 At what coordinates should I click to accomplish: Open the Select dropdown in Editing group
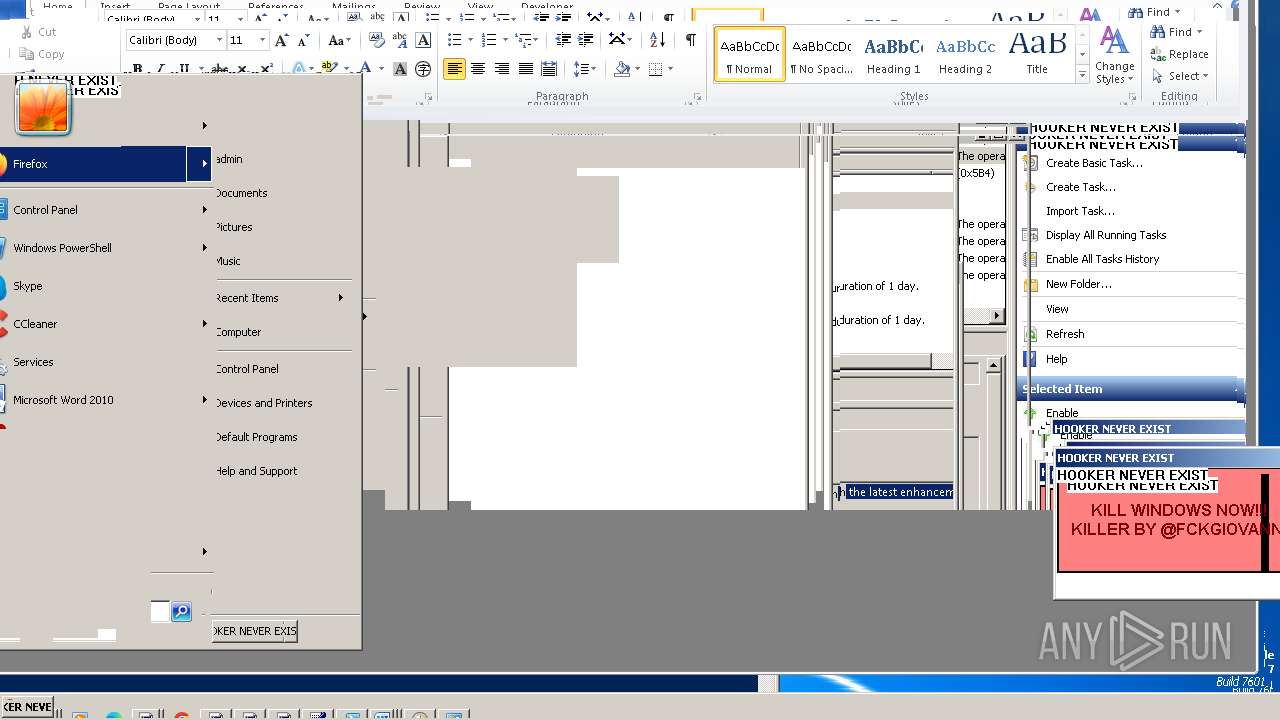point(1180,76)
